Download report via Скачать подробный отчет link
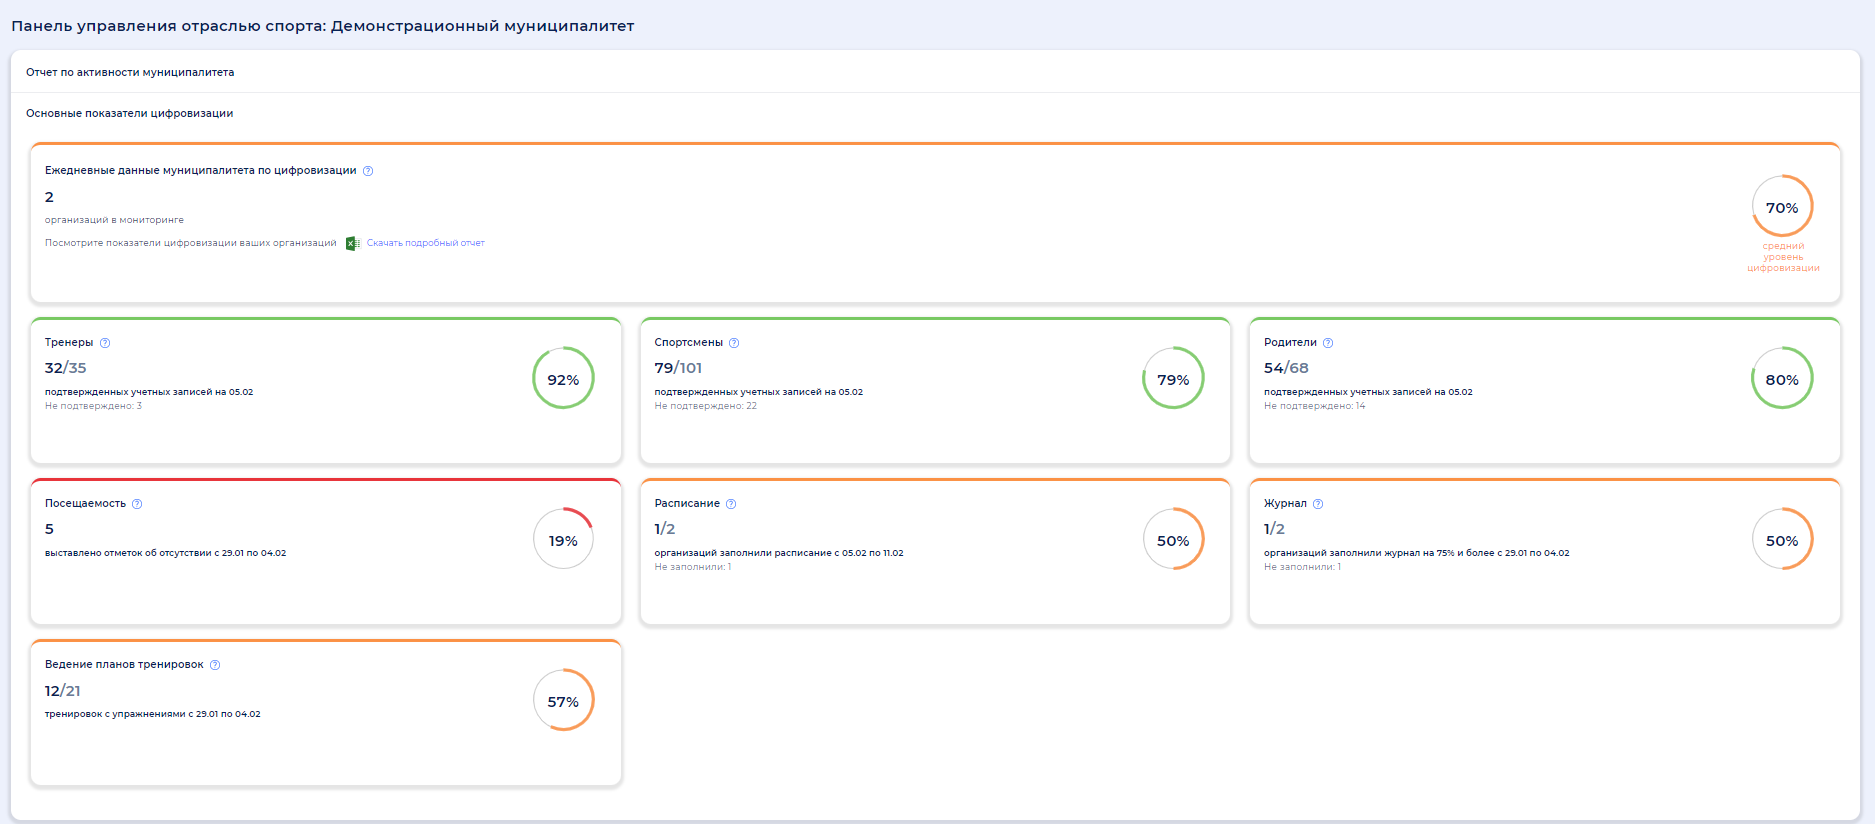The width and height of the screenshot is (1875, 824). coord(425,243)
